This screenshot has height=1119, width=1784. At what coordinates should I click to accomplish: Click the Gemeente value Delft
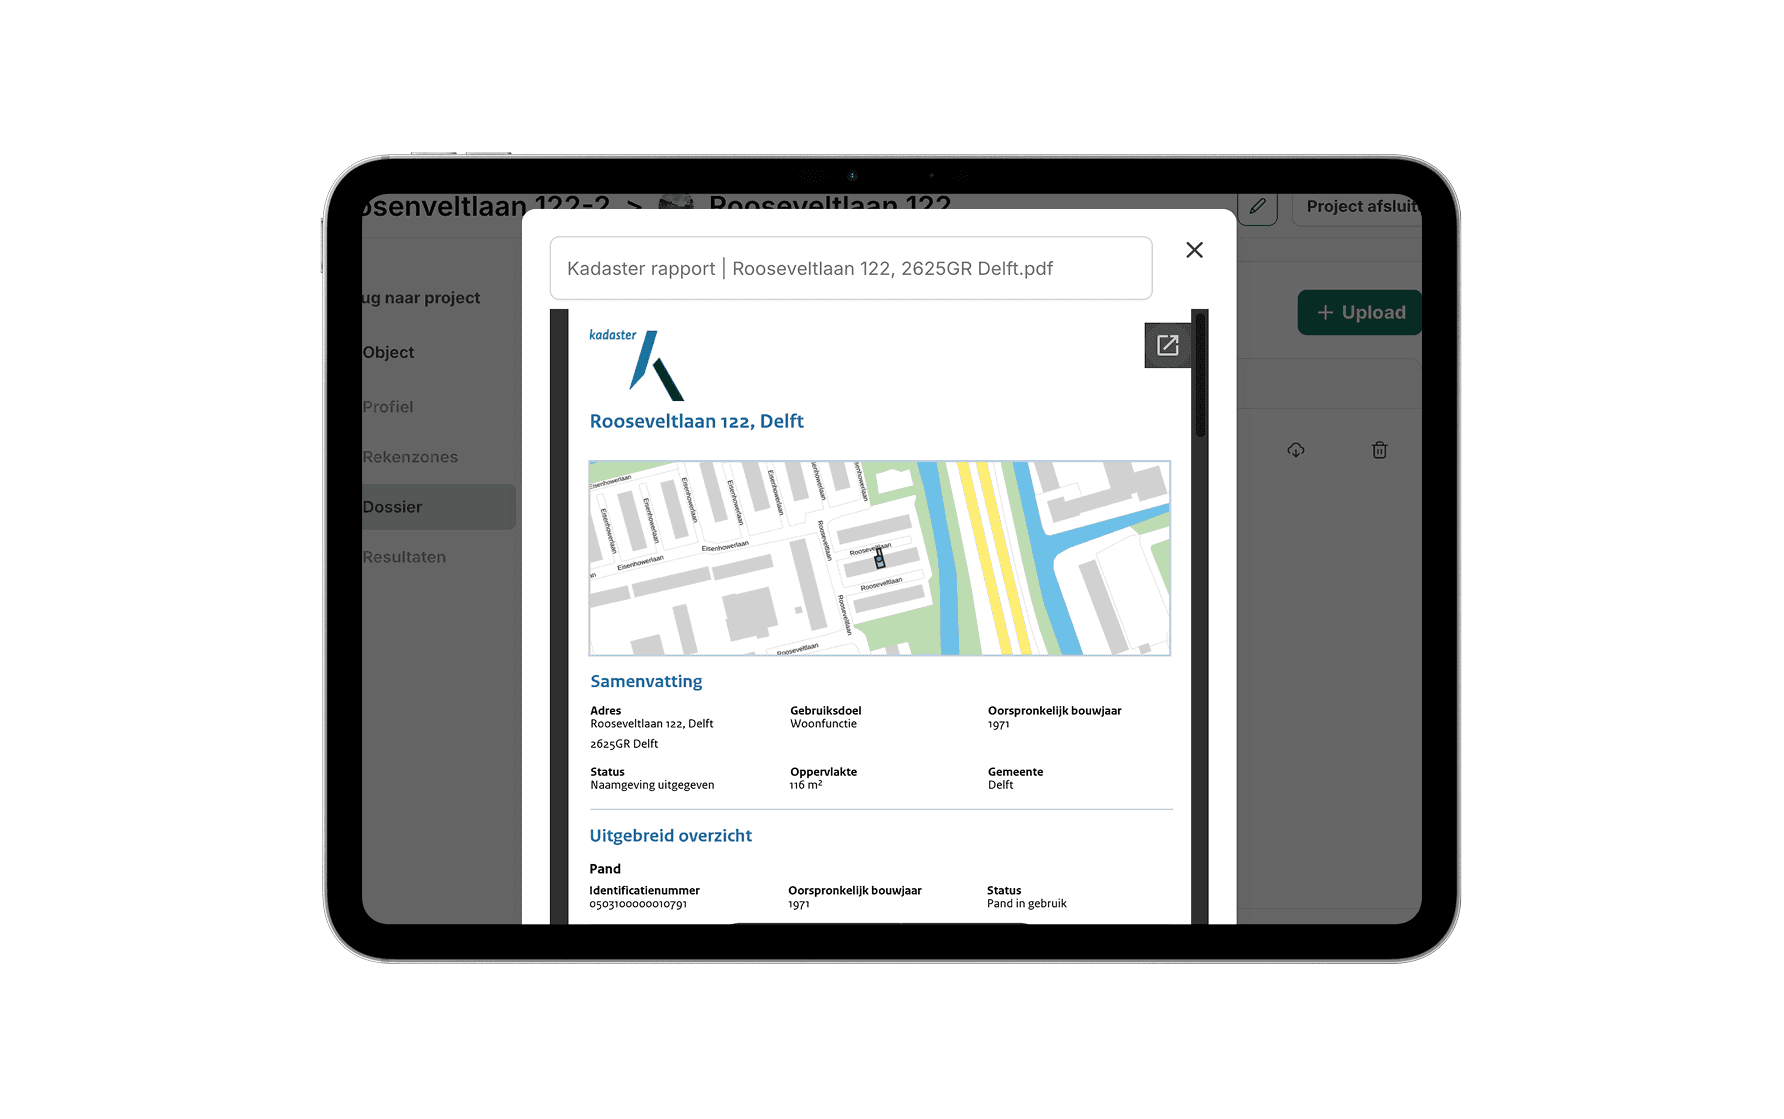pos(1000,785)
